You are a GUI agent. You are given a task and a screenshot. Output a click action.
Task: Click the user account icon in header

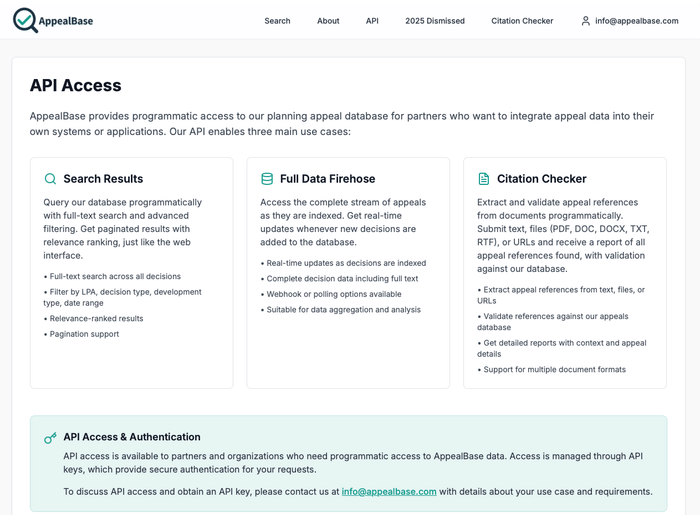click(x=586, y=20)
